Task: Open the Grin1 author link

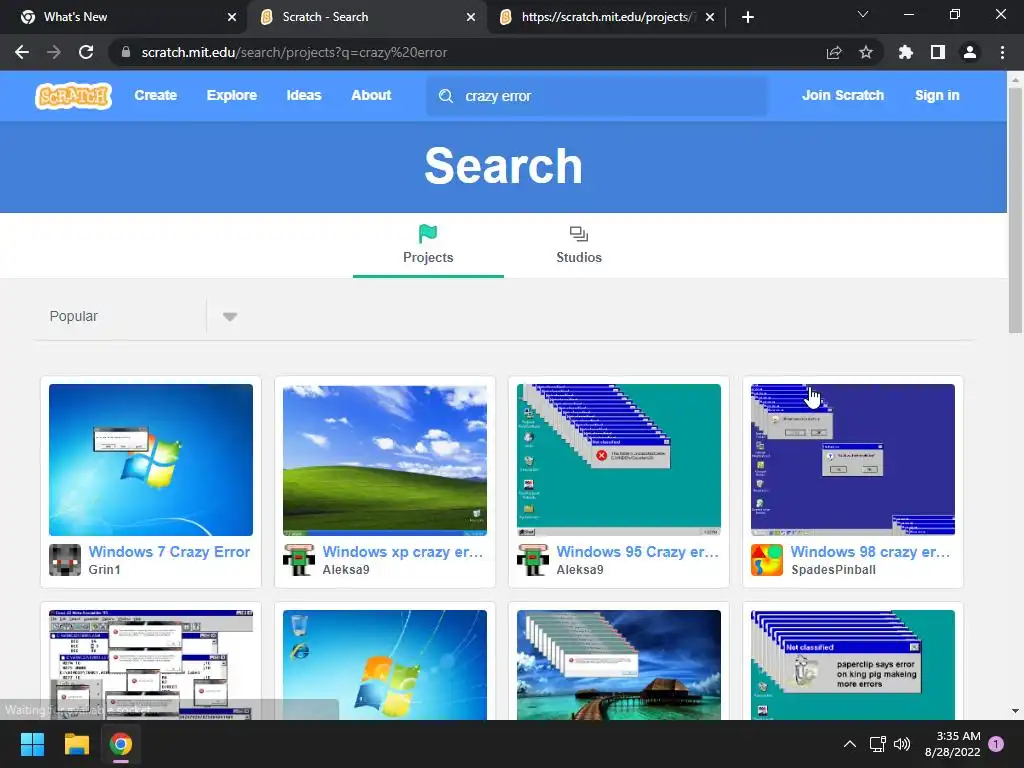Action: (x=104, y=569)
